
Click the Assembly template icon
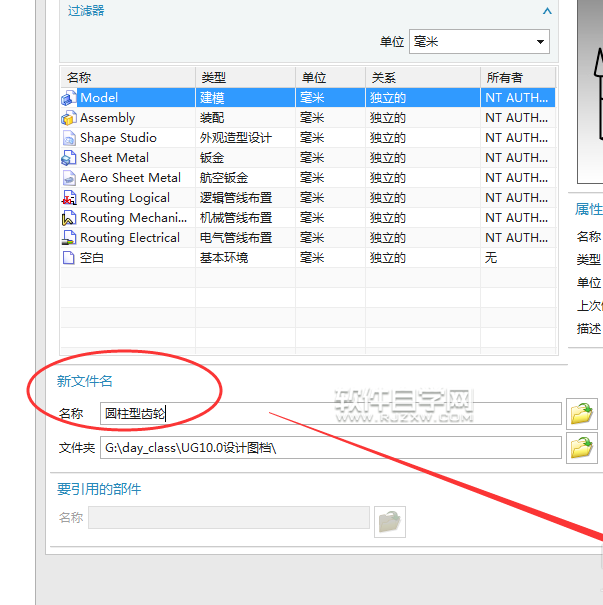click(69, 118)
